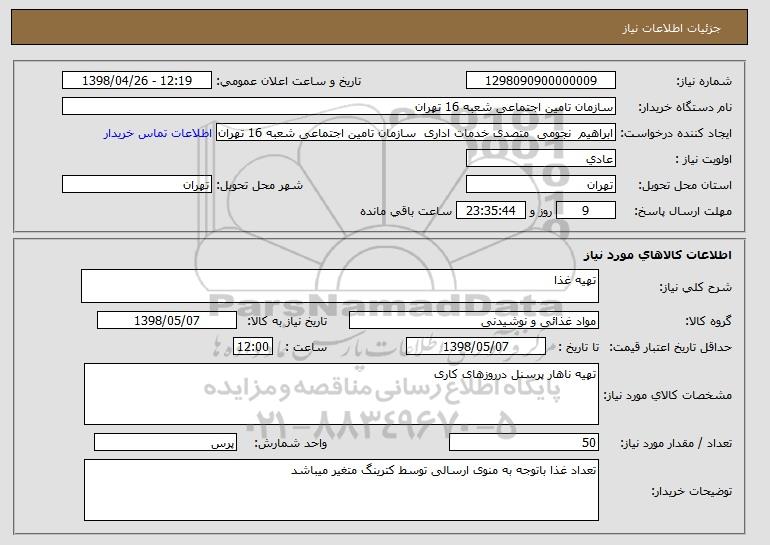Click the اطلاعات کالاهای مورد نیاز section heading
The height and width of the screenshot is (545, 770).
658,255
